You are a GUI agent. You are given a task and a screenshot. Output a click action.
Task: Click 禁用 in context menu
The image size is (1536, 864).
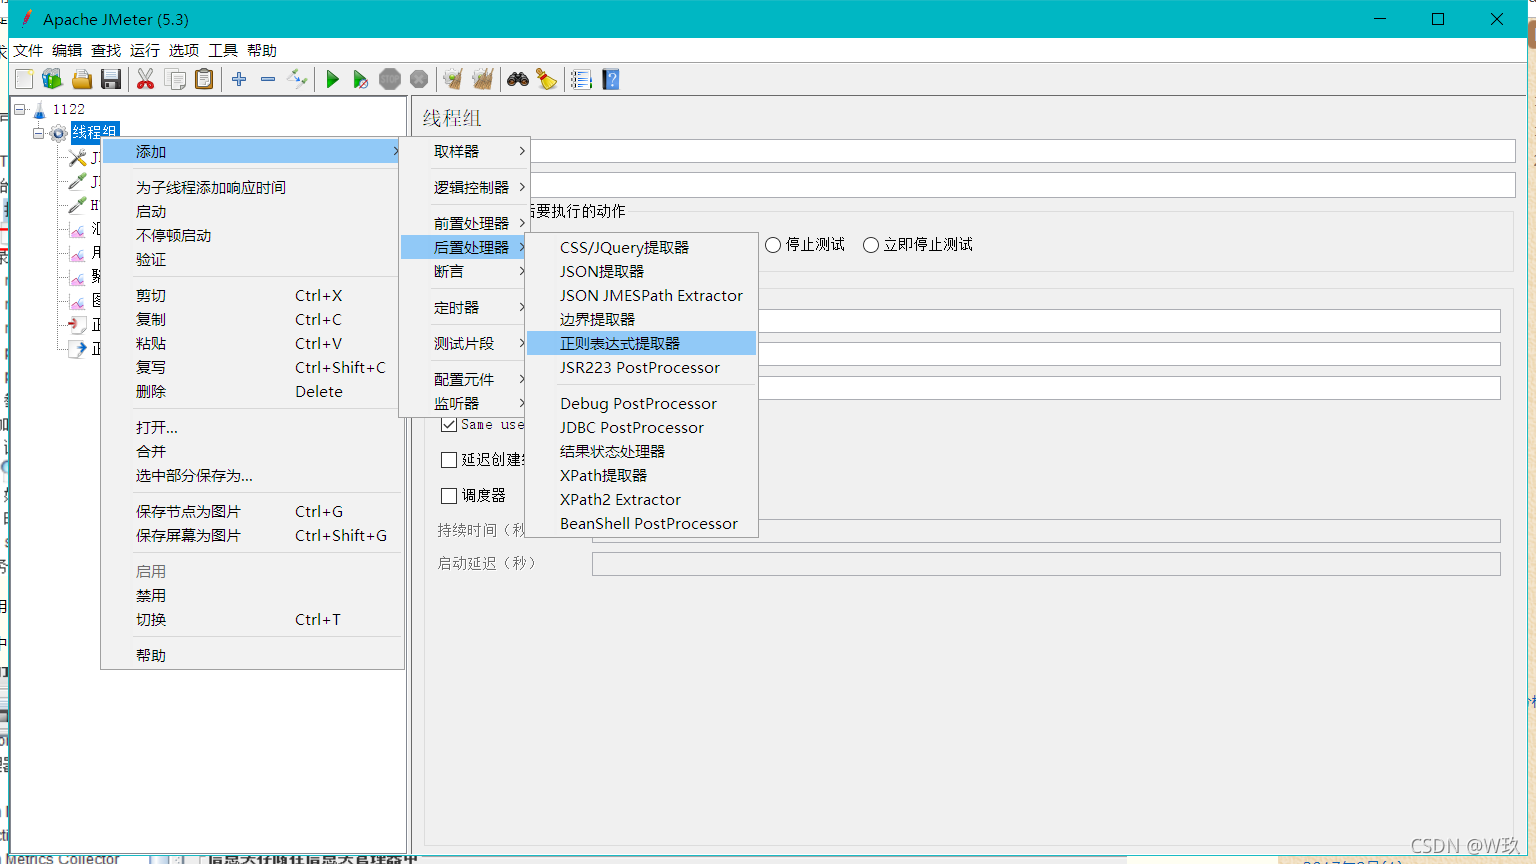[252, 595]
